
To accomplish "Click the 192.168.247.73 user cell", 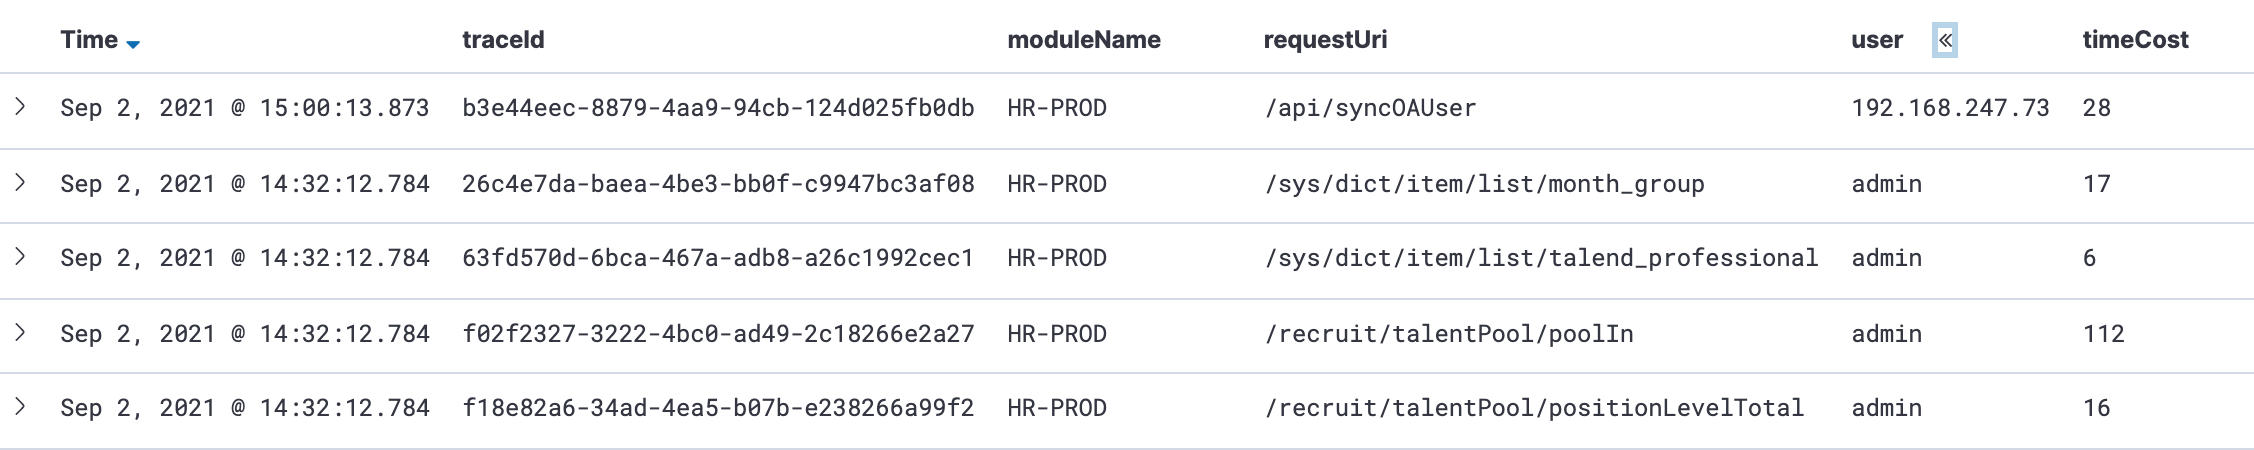I will click(1950, 108).
